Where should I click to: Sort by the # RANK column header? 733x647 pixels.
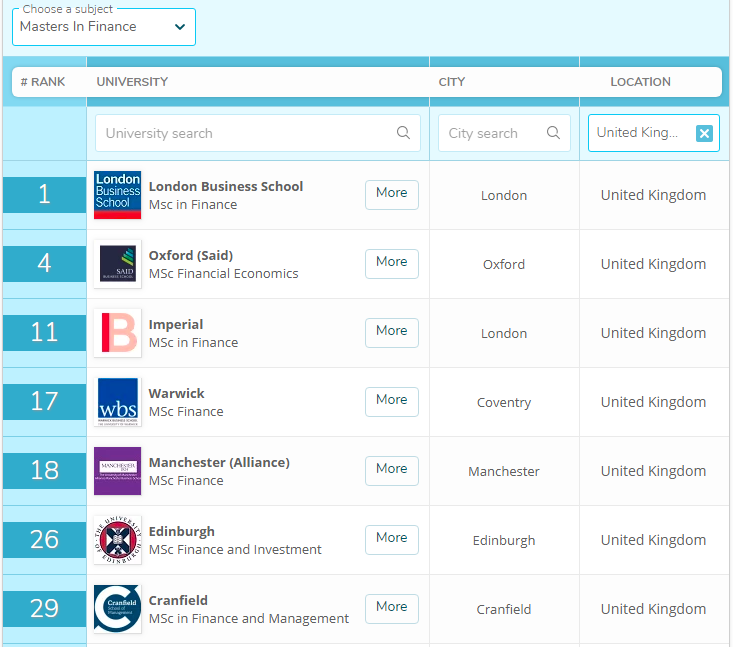[43, 82]
